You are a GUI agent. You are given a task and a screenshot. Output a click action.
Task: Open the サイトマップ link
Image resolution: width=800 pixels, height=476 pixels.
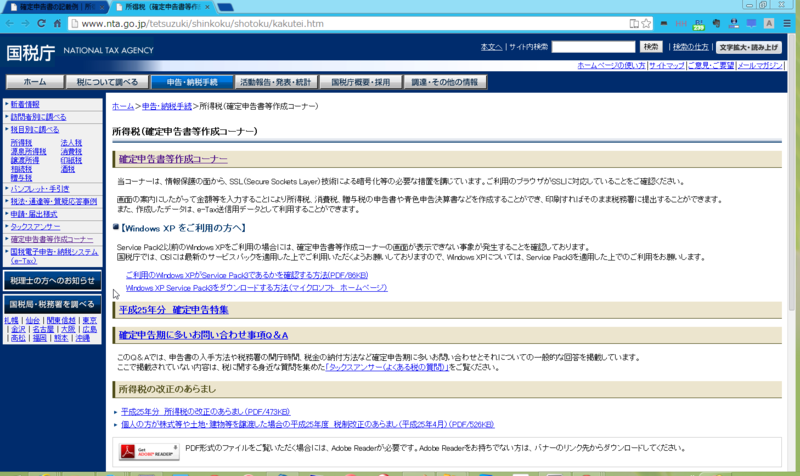(x=666, y=65)
